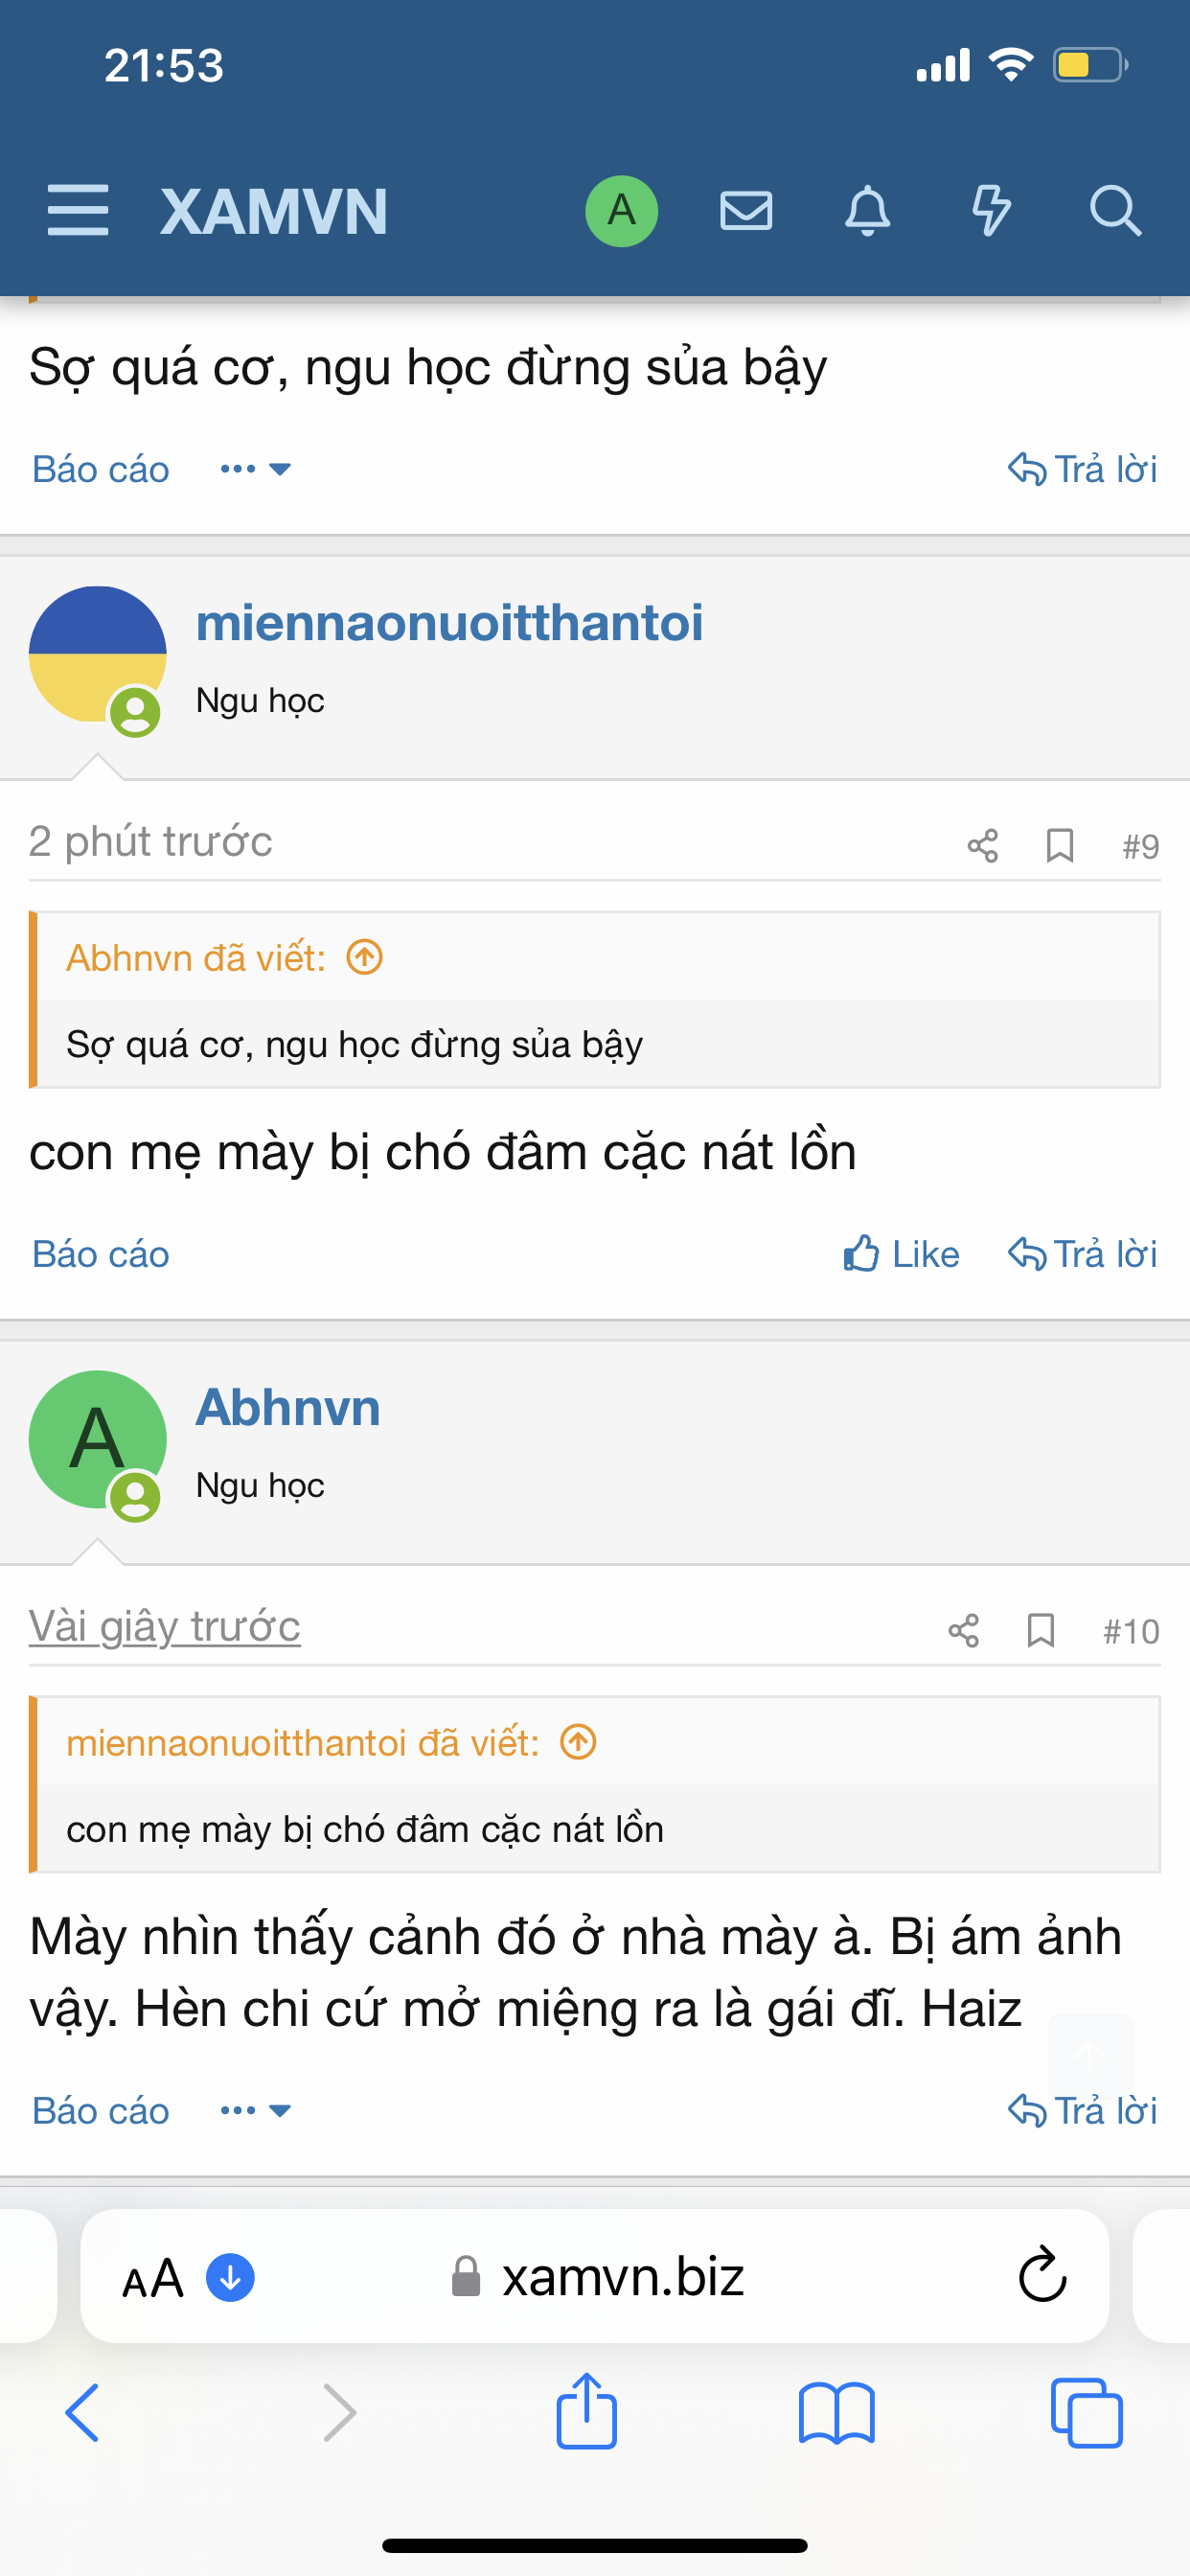The image size is (1190, 2576).
Task: Open Safari tabs overview icon
Action: click(x=1086, y=2412)
